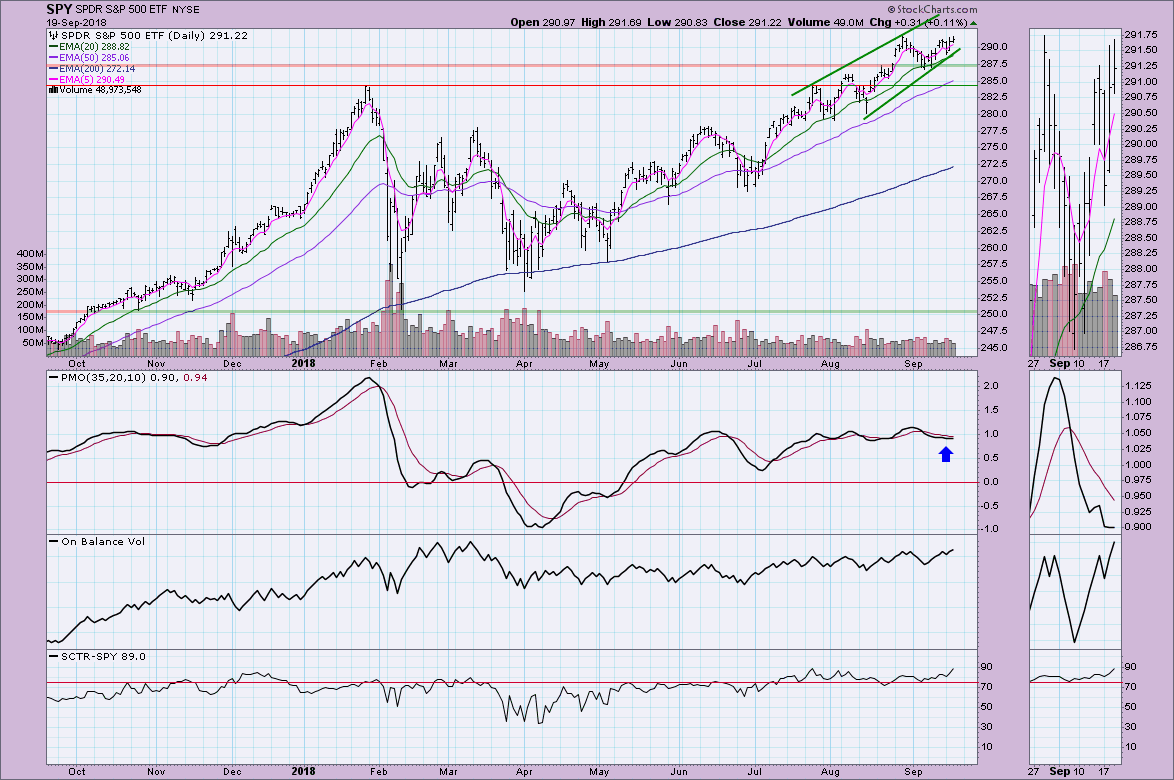Click the Apr label under price panel

pyautogui.click(x=524, y=364)
